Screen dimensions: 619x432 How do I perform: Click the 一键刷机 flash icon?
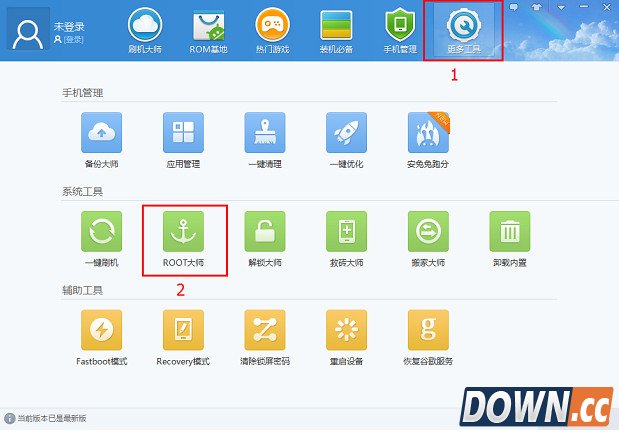coord(103,233)
